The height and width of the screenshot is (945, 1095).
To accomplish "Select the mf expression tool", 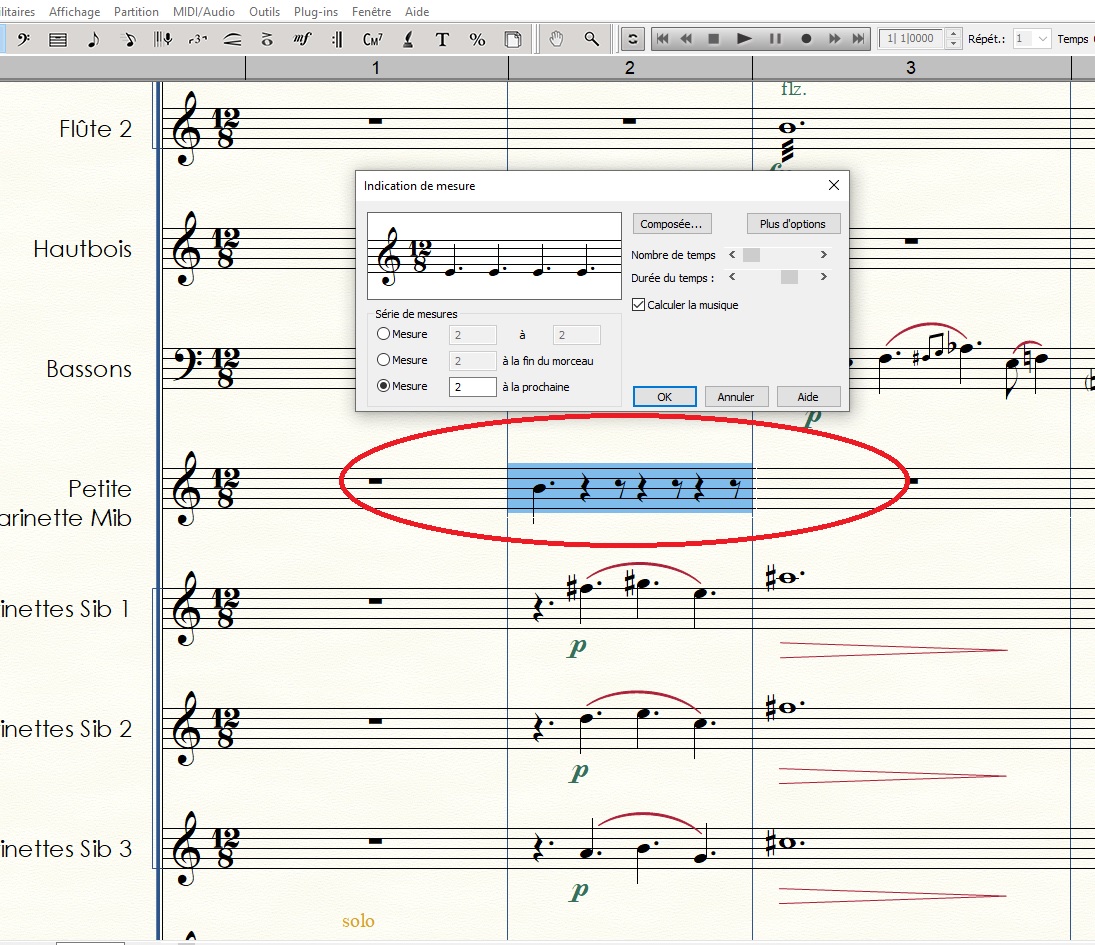I will [302, 39].
